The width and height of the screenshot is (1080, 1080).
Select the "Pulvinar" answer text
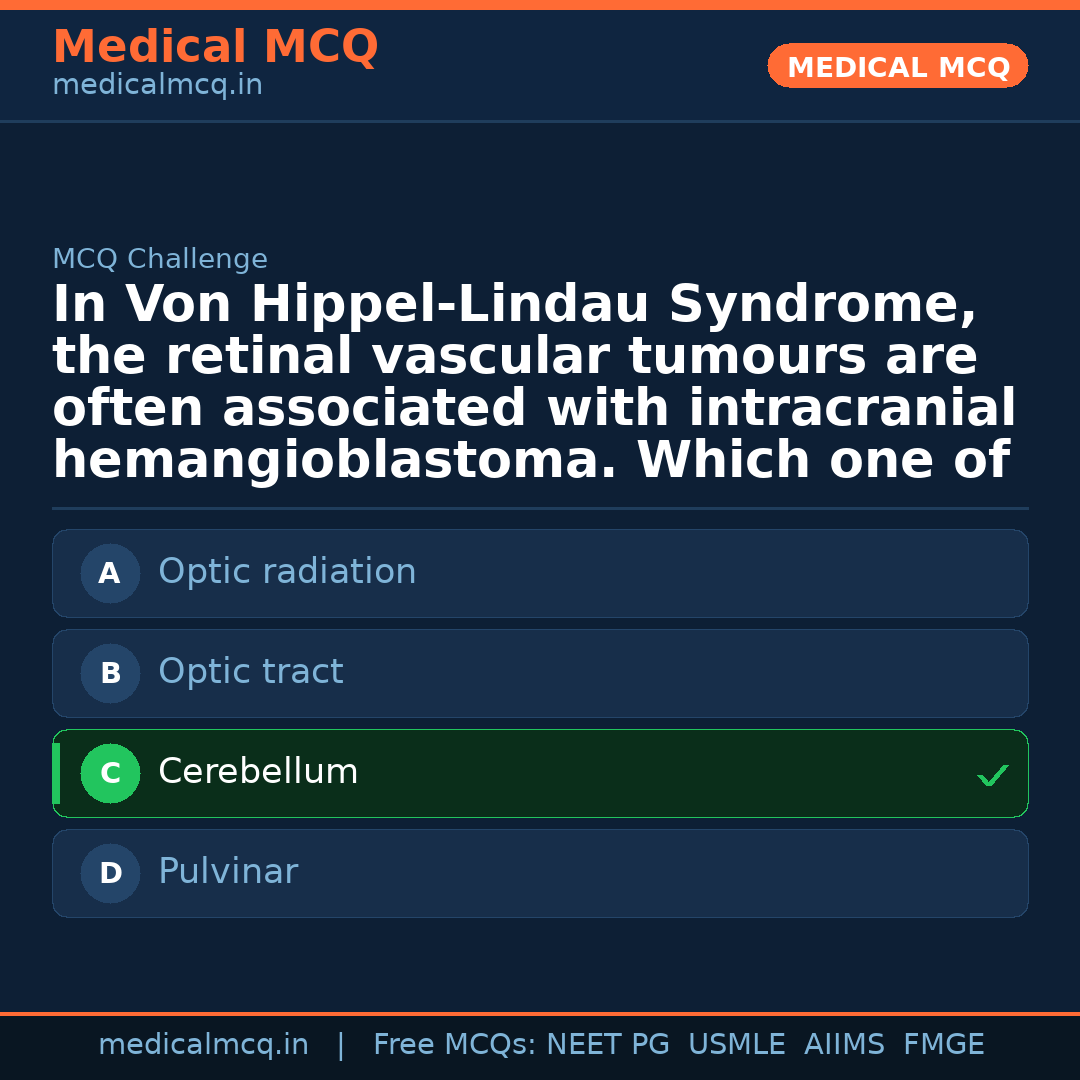coord(228,872)
